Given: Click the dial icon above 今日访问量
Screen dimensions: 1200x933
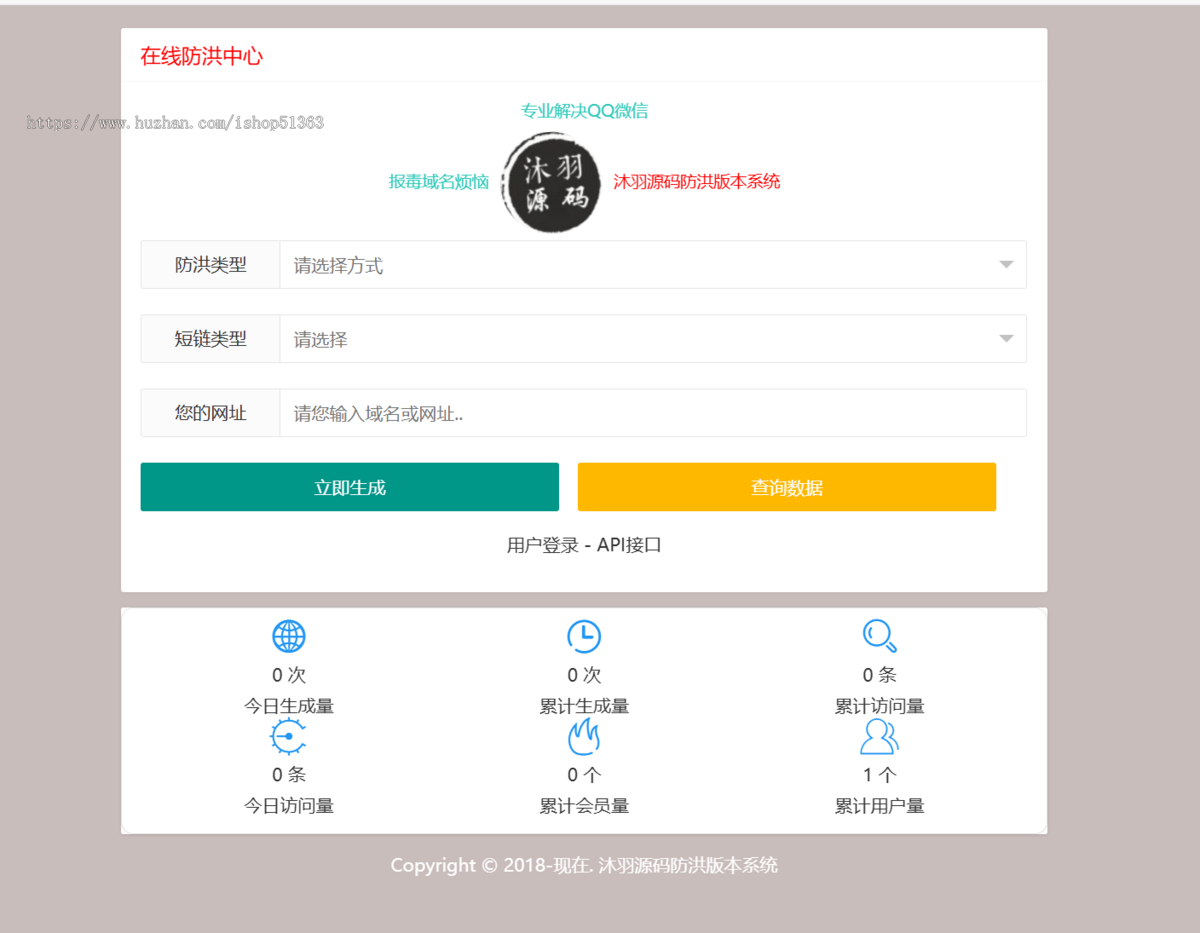Looking at the screenshot, I should [288, 736].
